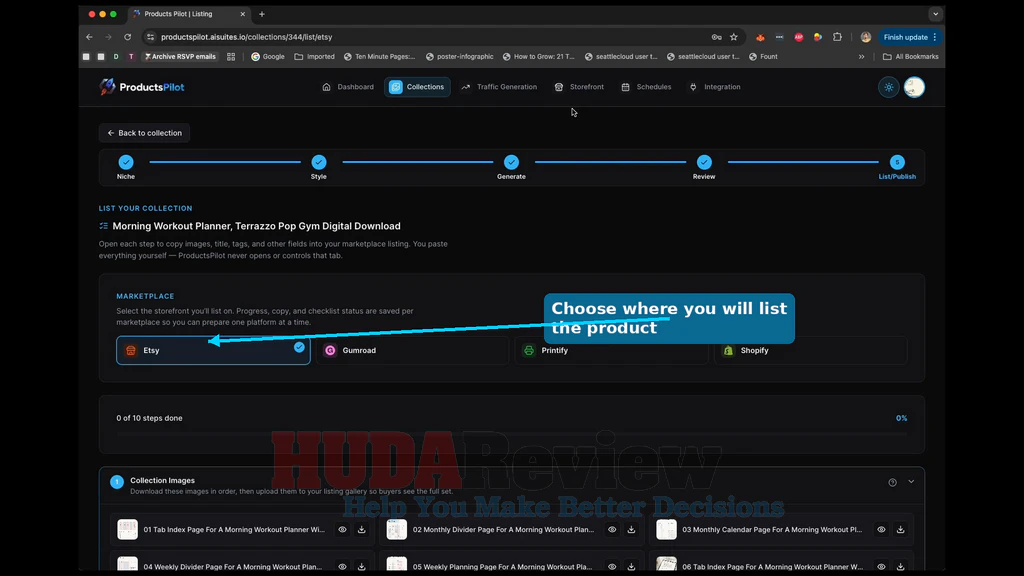Reload the page
The width and height of the screenshot is (1024, 576).
(127, 37)
